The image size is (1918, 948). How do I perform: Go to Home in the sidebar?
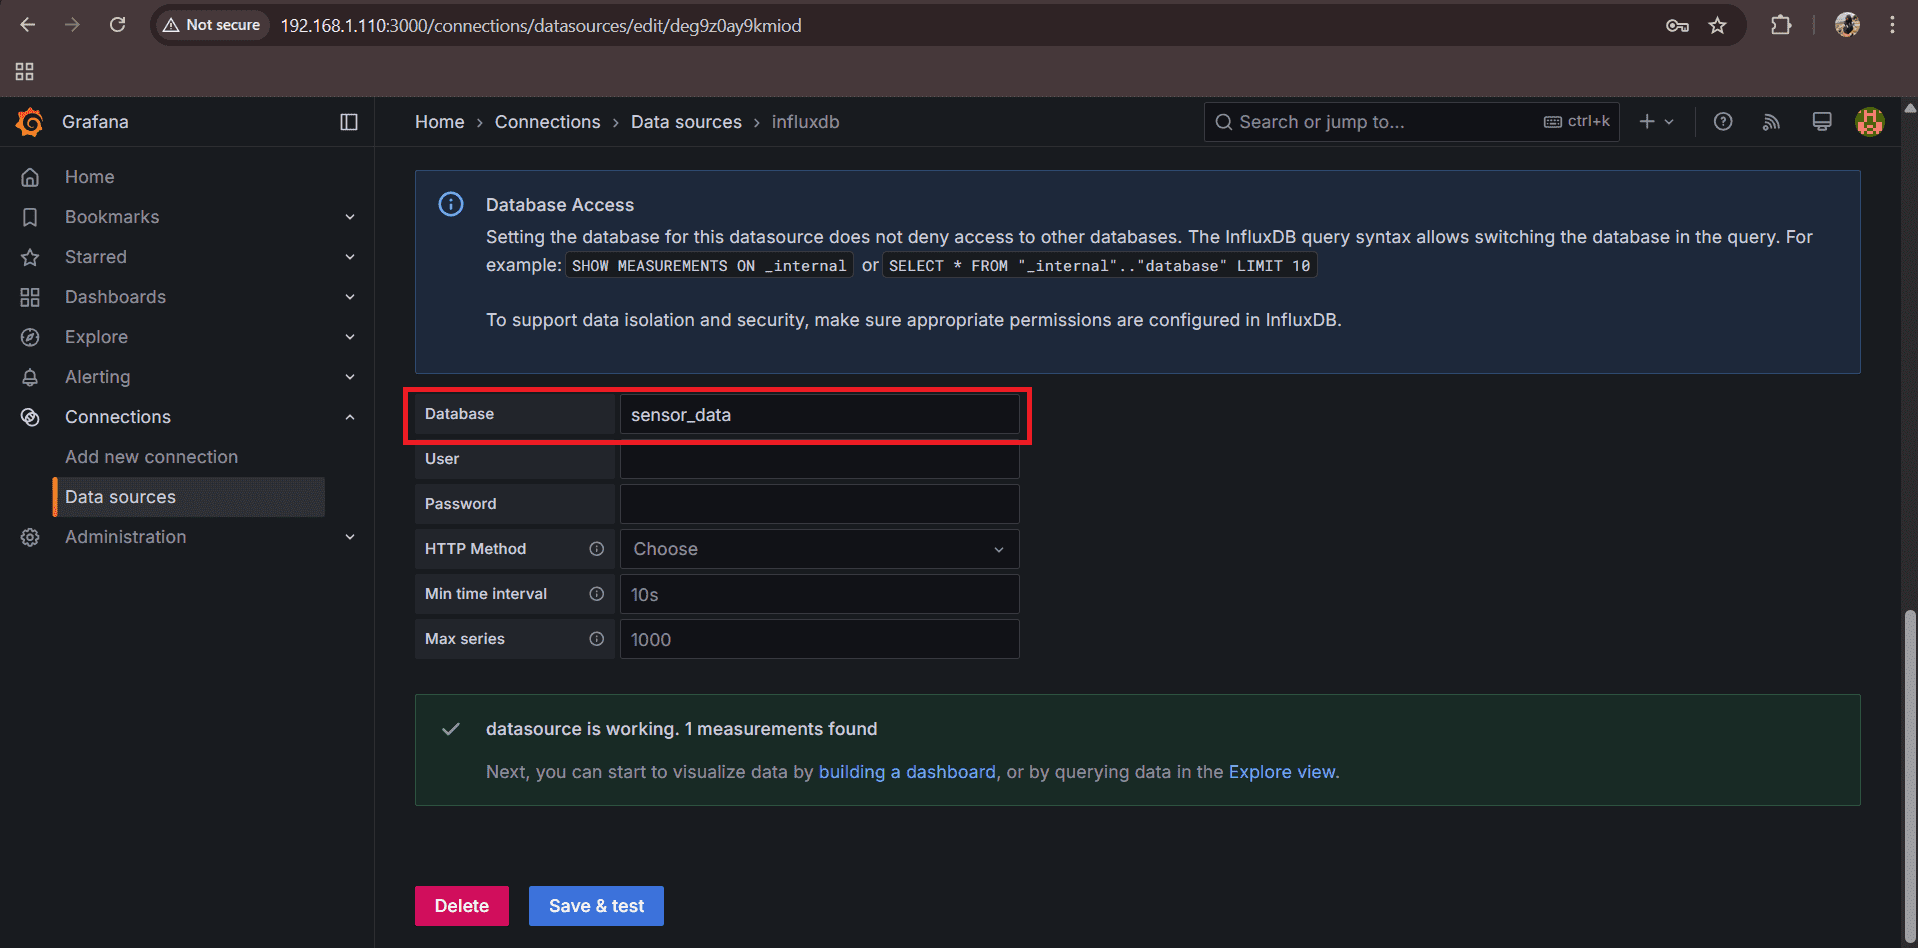coord(89,177)
